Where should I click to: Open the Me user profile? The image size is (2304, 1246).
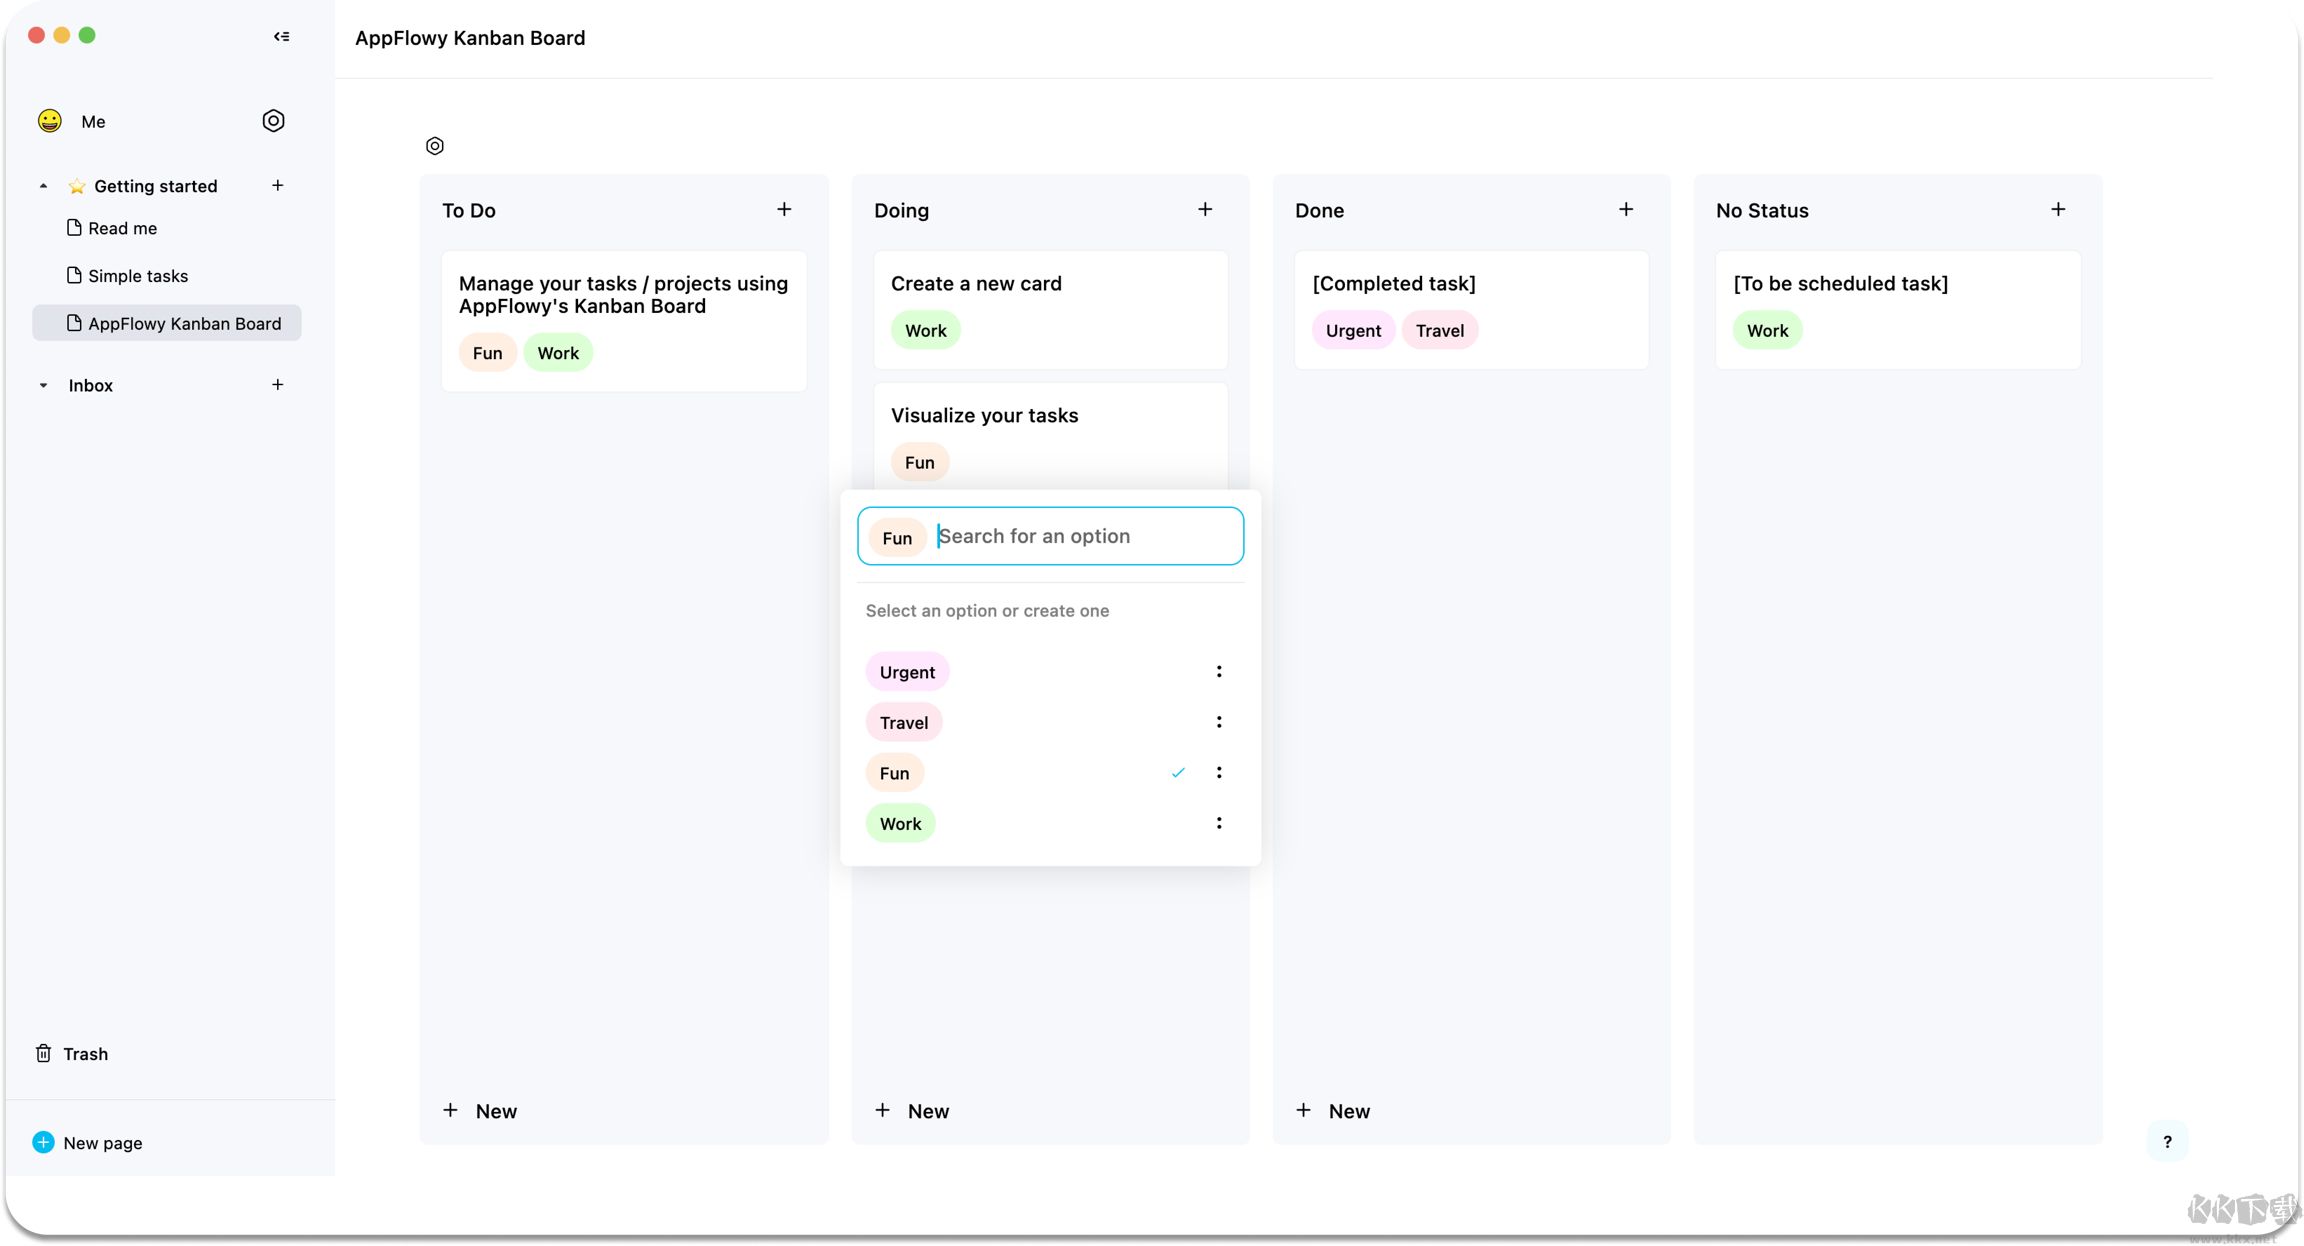coord(93,122)
